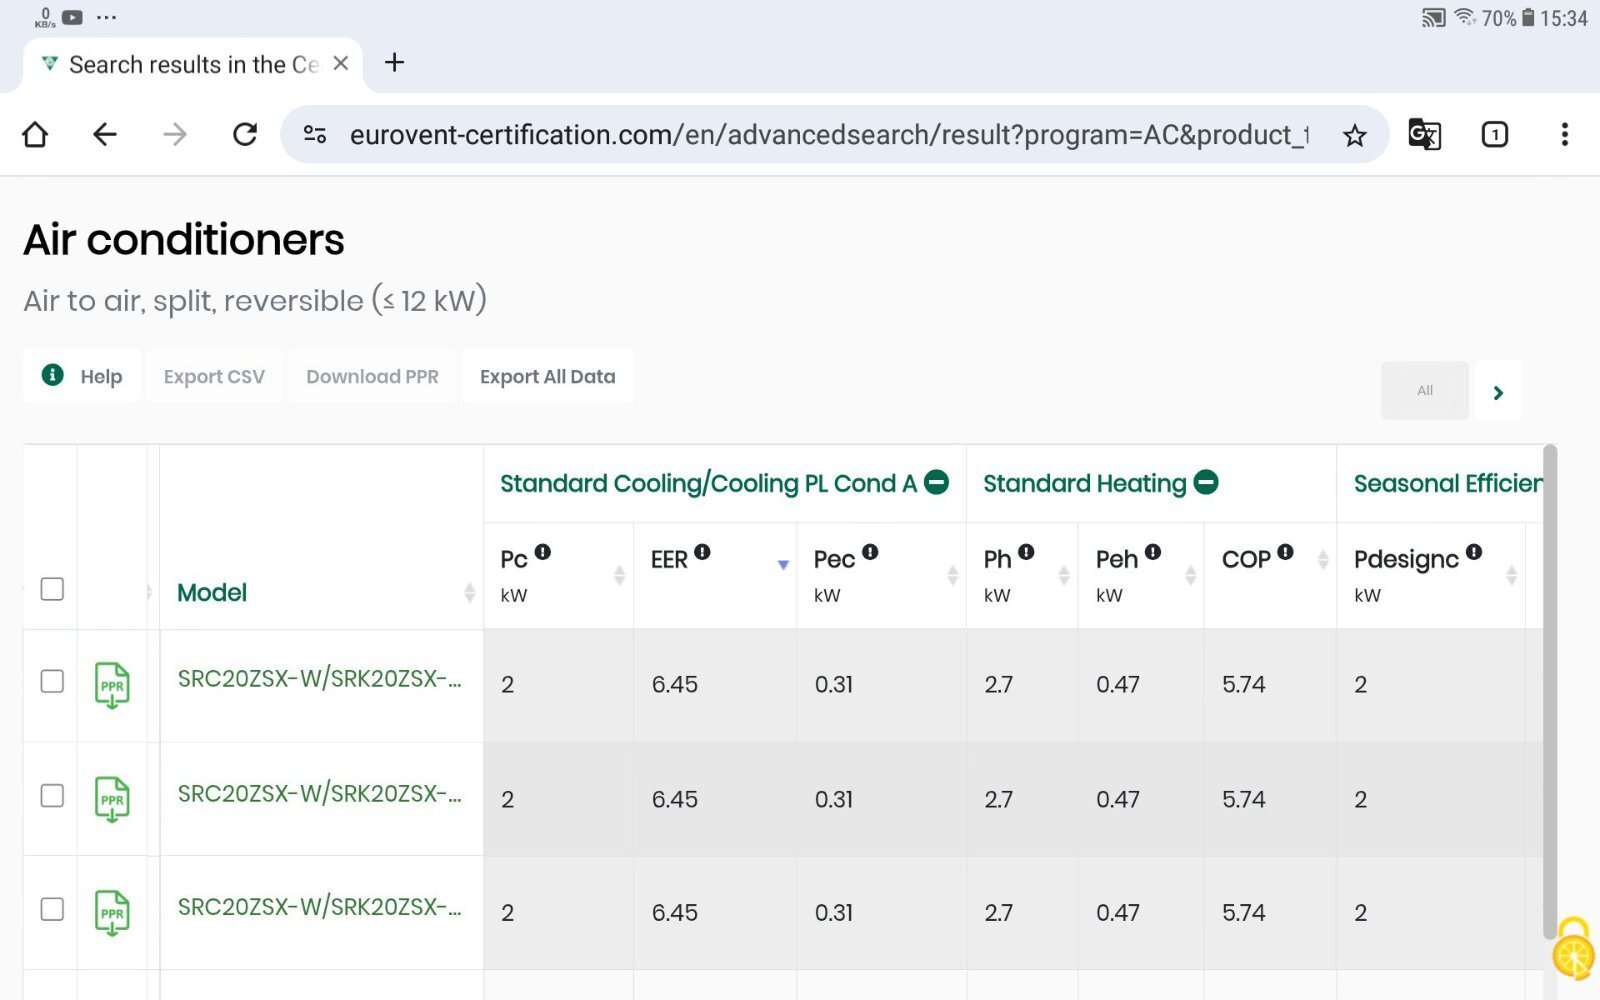Screen dimensions: 1600x1000
Task: Sort table by Model column
Action: 469,593
